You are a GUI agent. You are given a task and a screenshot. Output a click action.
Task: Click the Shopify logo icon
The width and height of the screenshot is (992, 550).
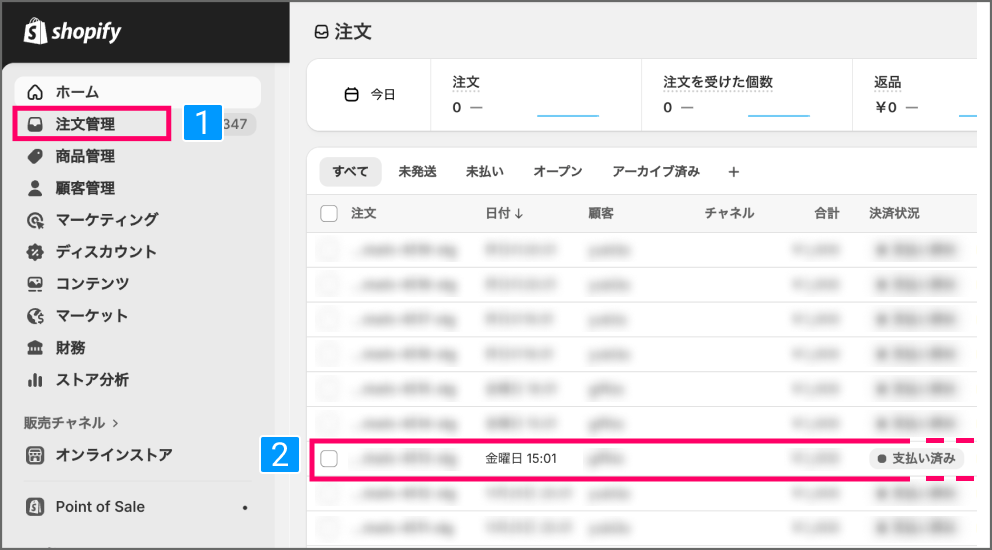coord(36,32)
